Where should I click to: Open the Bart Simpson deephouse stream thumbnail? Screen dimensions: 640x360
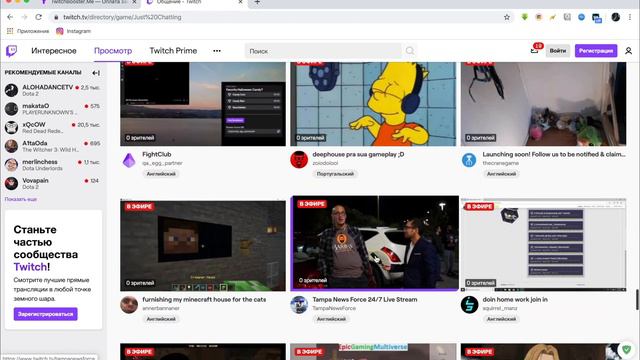click(373, 104)
